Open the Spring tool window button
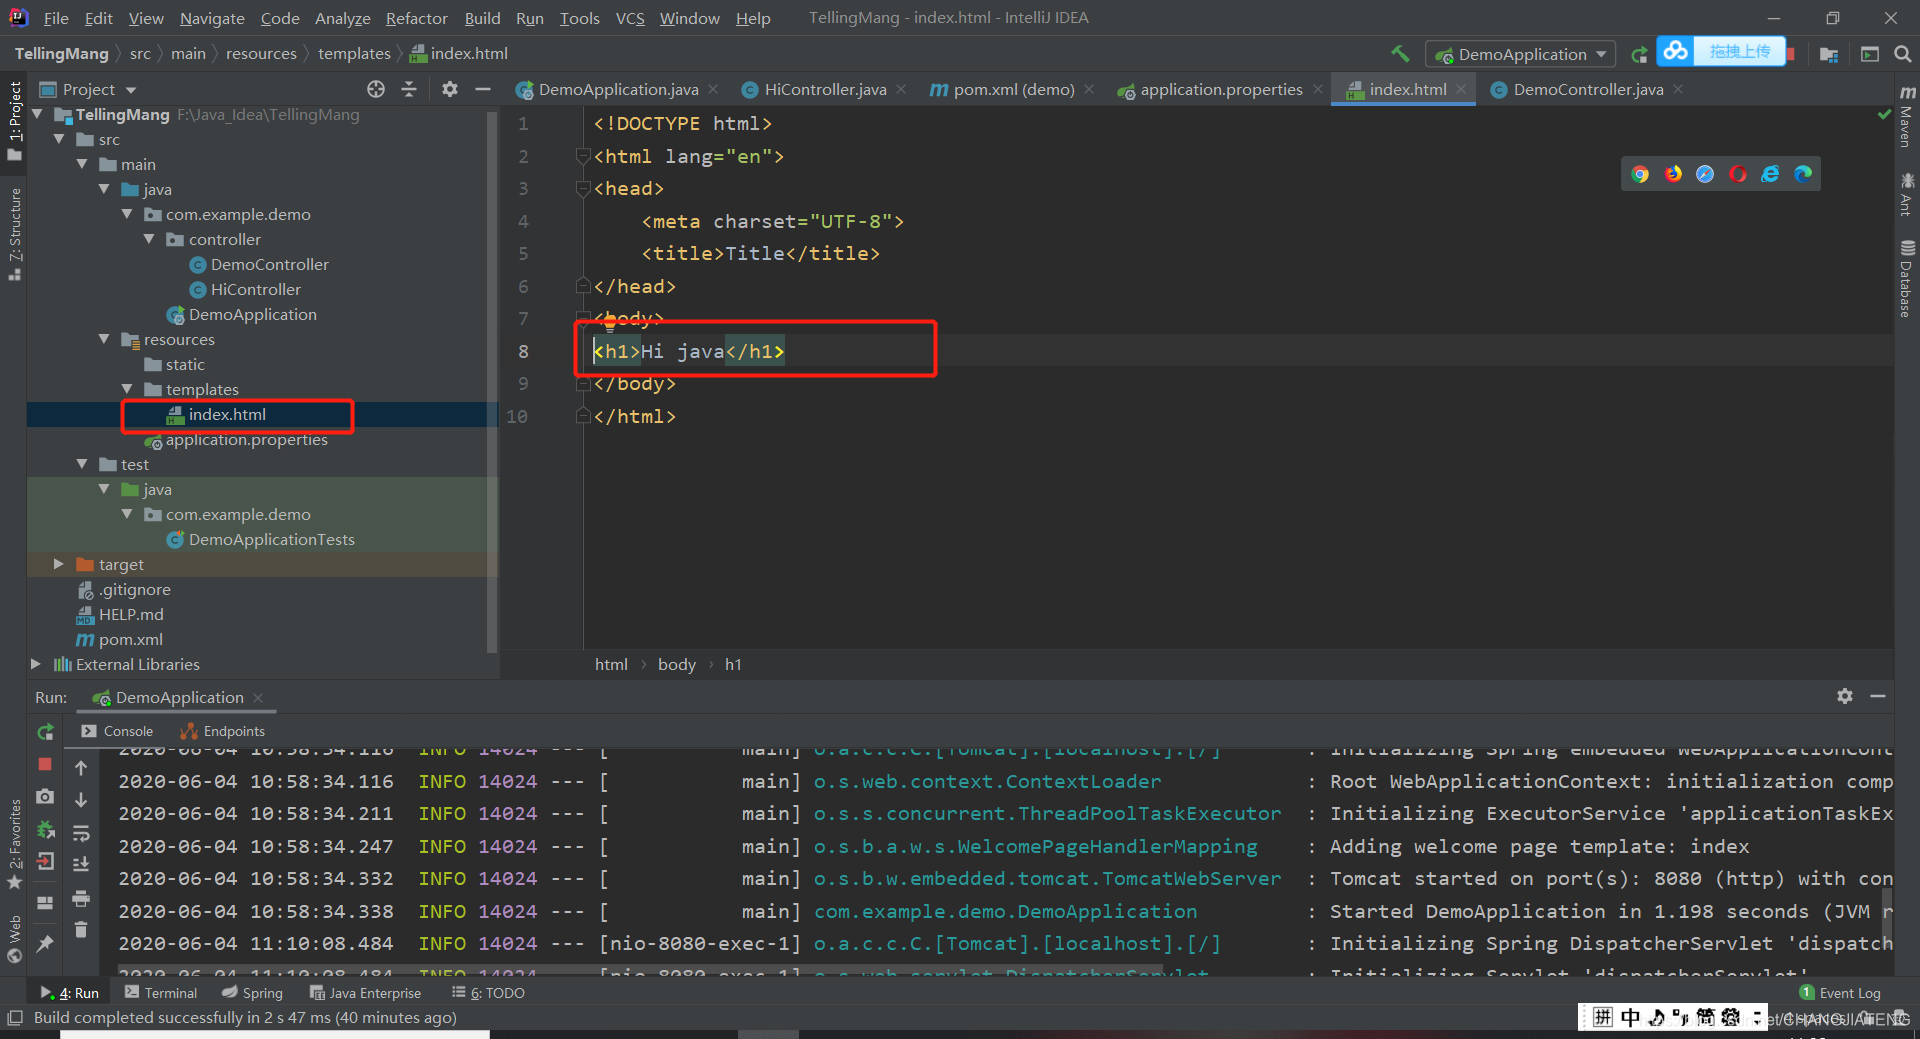This screenshot has width=1920, height=1039. [x=252, y=992]
